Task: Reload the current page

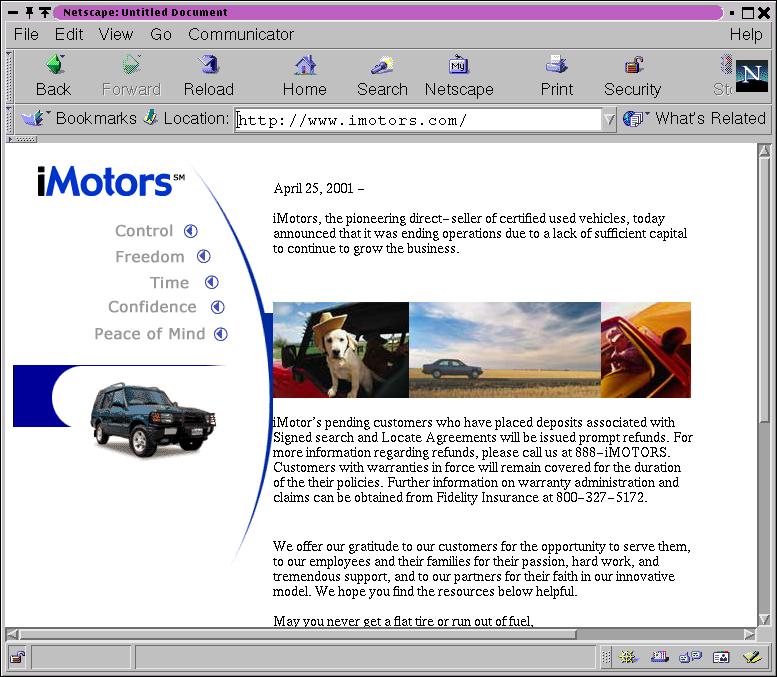Action: [209, 76]
